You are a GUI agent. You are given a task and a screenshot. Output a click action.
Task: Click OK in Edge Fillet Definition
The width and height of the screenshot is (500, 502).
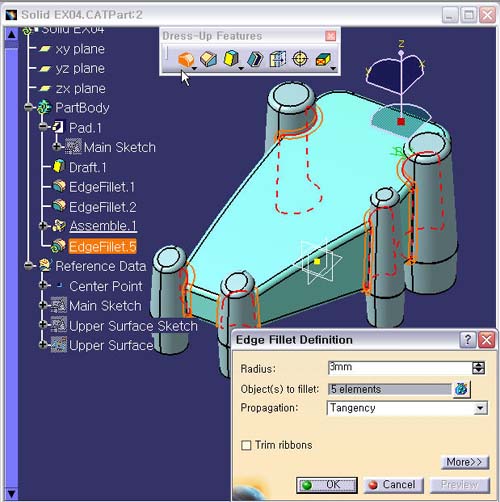coord(327,485)
